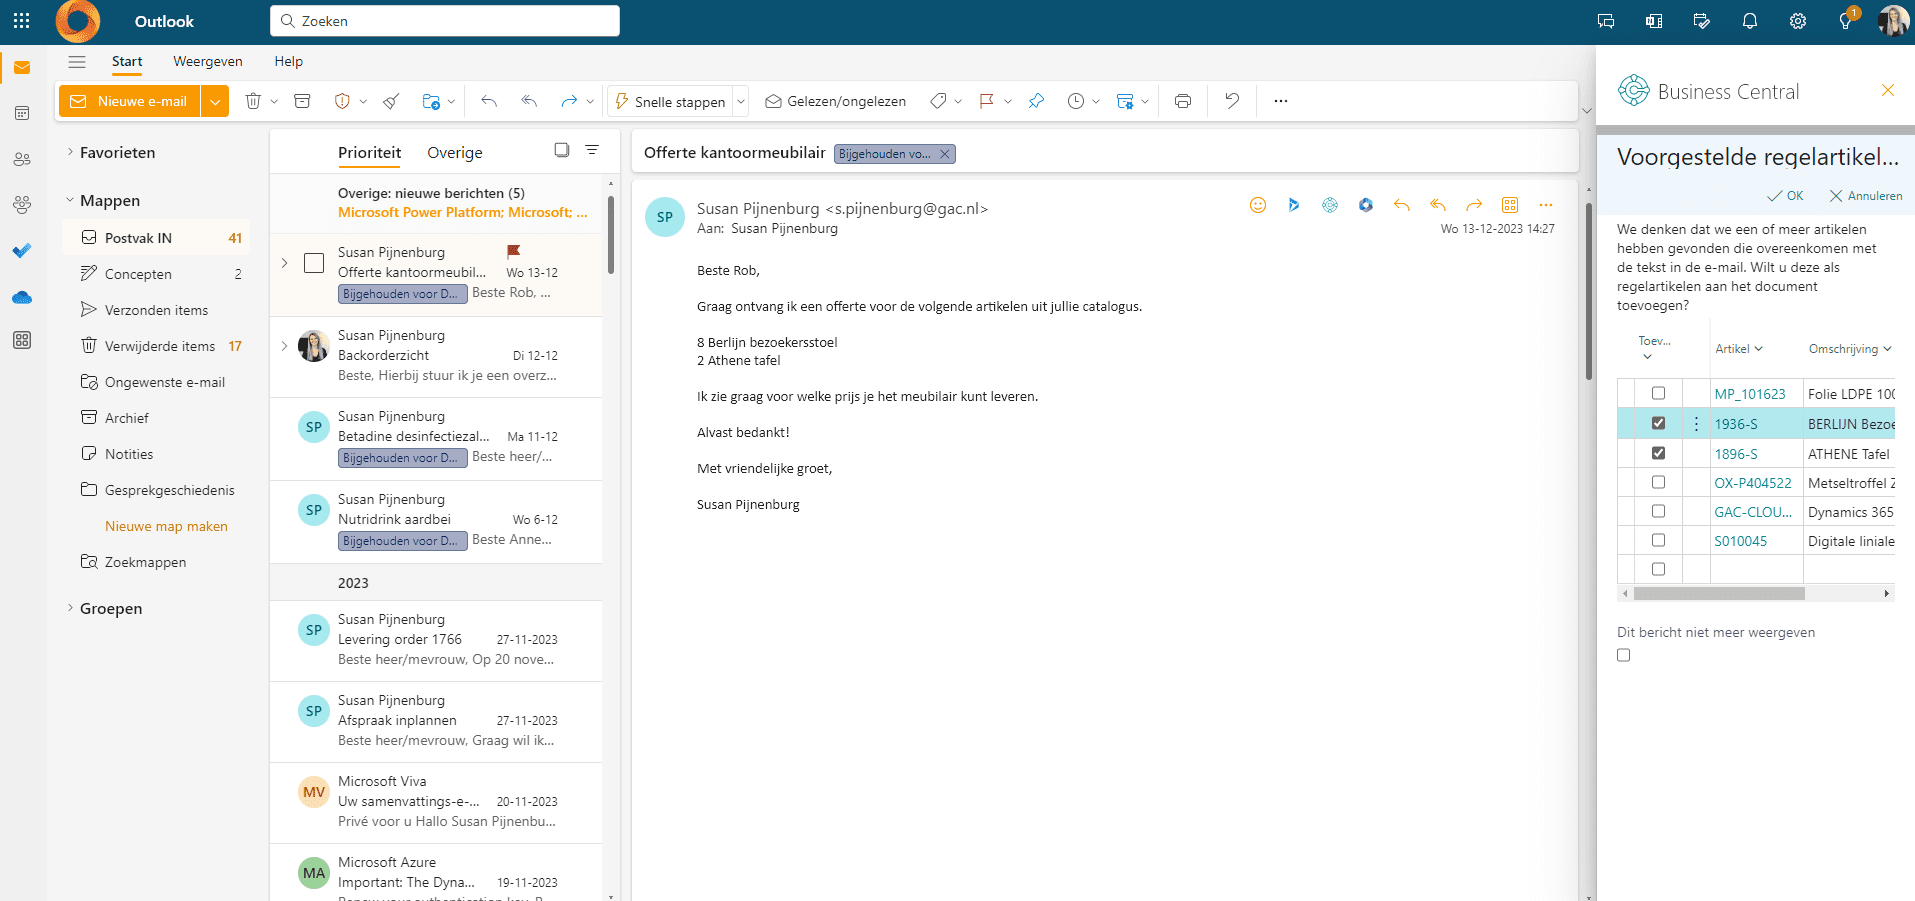Forward the message from the toolbar
This screenshot has height=901, width=1915.
569,101
